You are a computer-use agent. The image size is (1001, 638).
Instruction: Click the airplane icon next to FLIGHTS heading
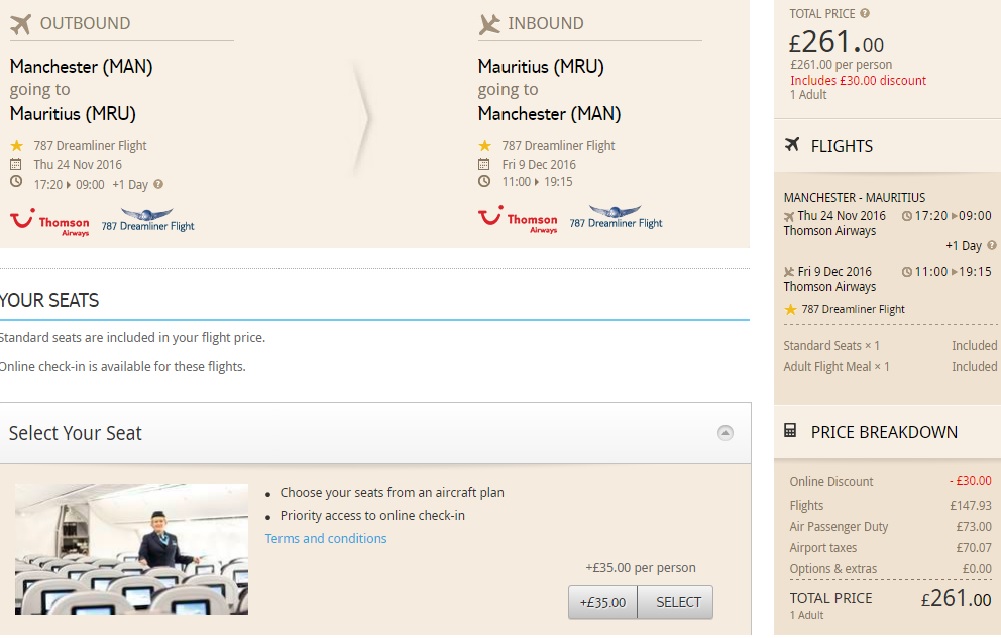click(x=792, y=144)
